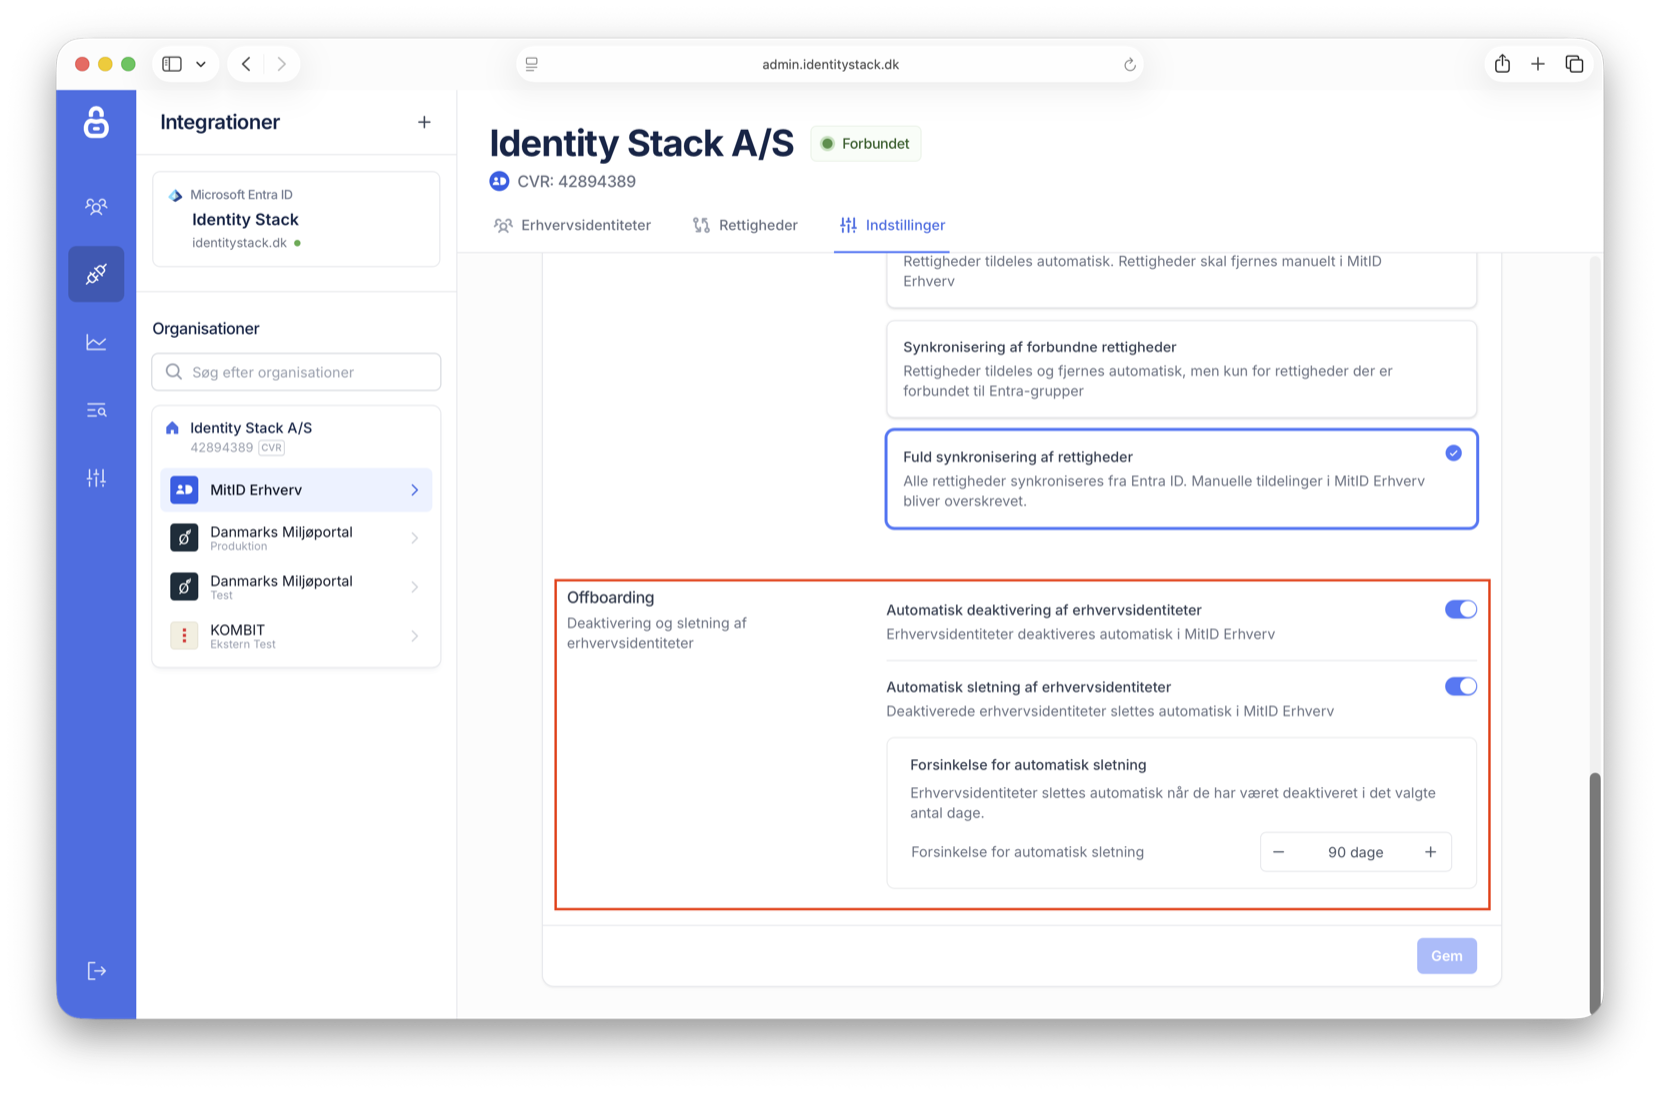Expand the MitID Erhverv chevron
Screen dimensions: 1660x1093
point(415,490)
